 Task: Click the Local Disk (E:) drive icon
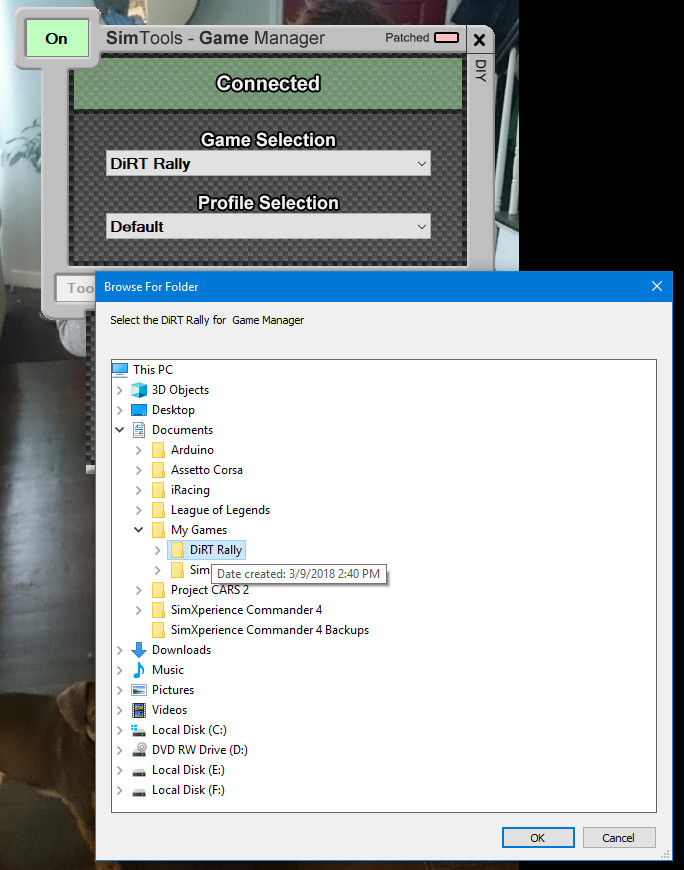(139, 771)
